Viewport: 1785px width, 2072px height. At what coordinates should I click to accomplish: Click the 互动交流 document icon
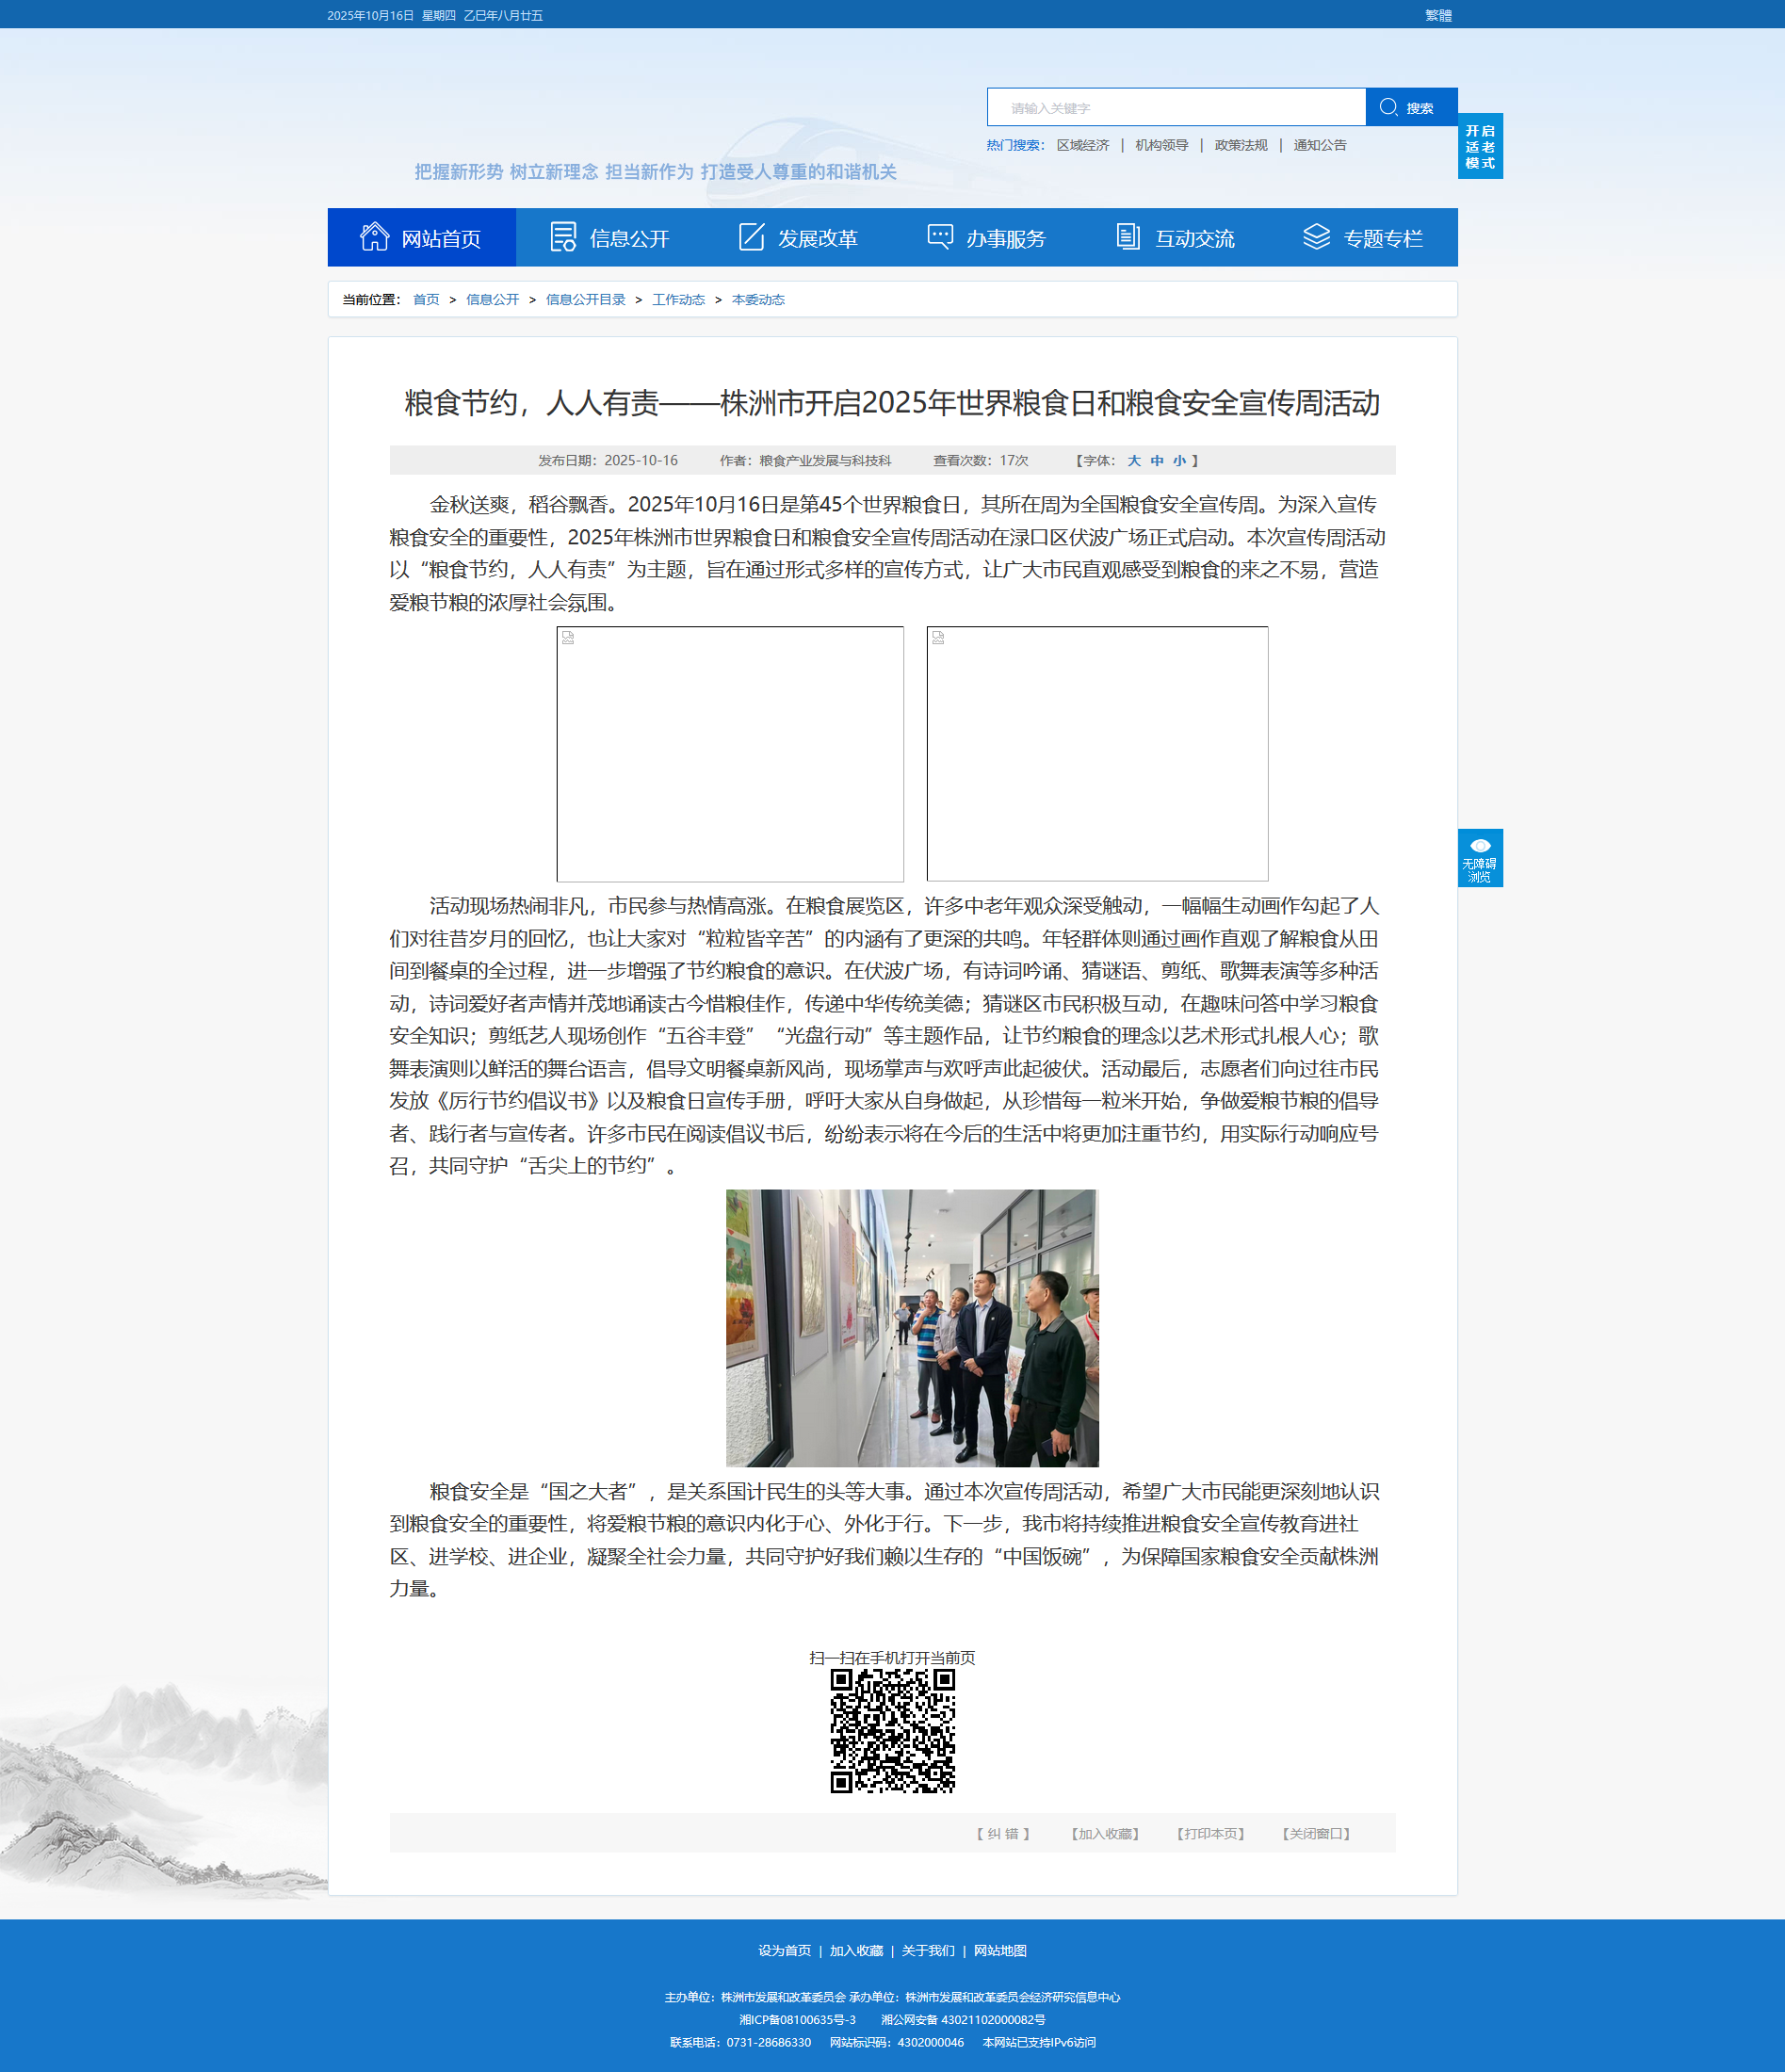pos(1128,237)
